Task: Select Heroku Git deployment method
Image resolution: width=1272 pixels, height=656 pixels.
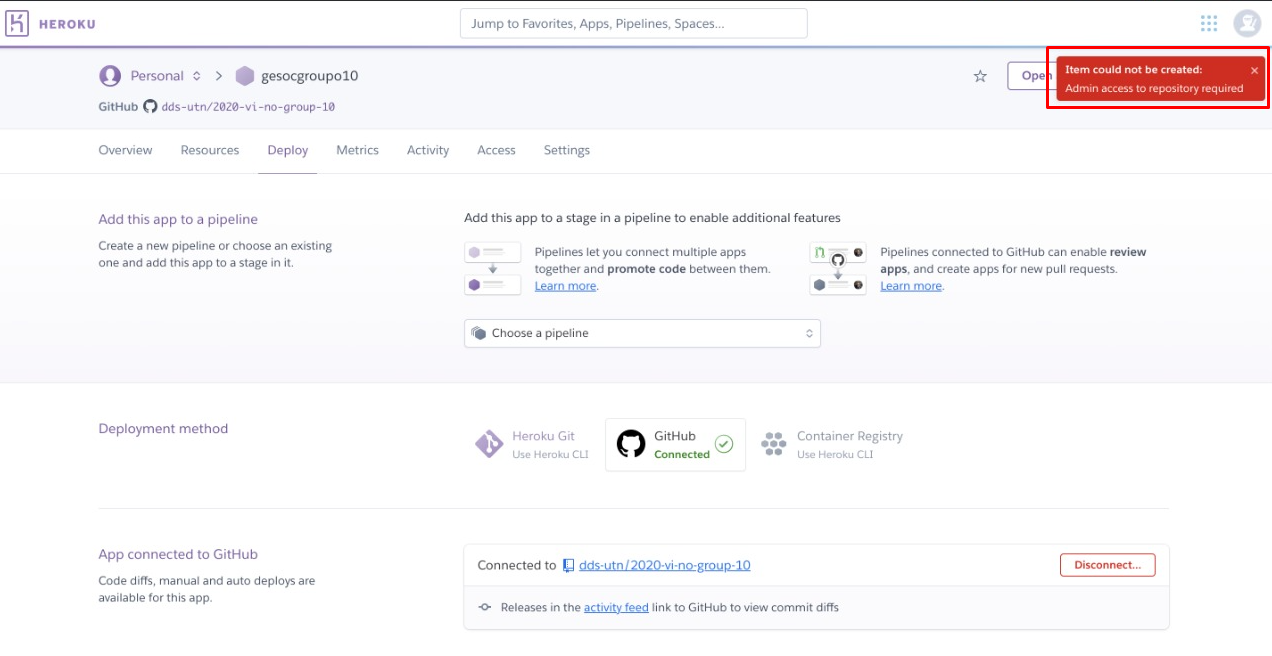Action: coord(533,444)
